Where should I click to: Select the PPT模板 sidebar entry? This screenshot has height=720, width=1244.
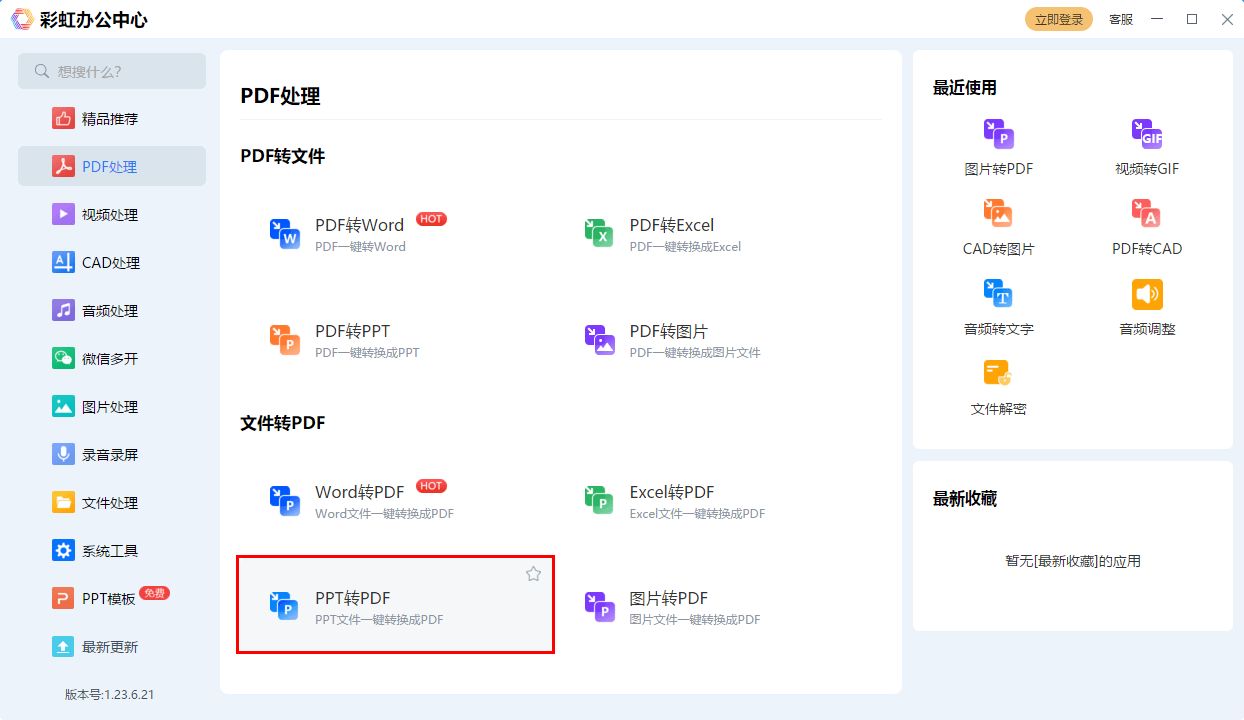coord(112,598)
